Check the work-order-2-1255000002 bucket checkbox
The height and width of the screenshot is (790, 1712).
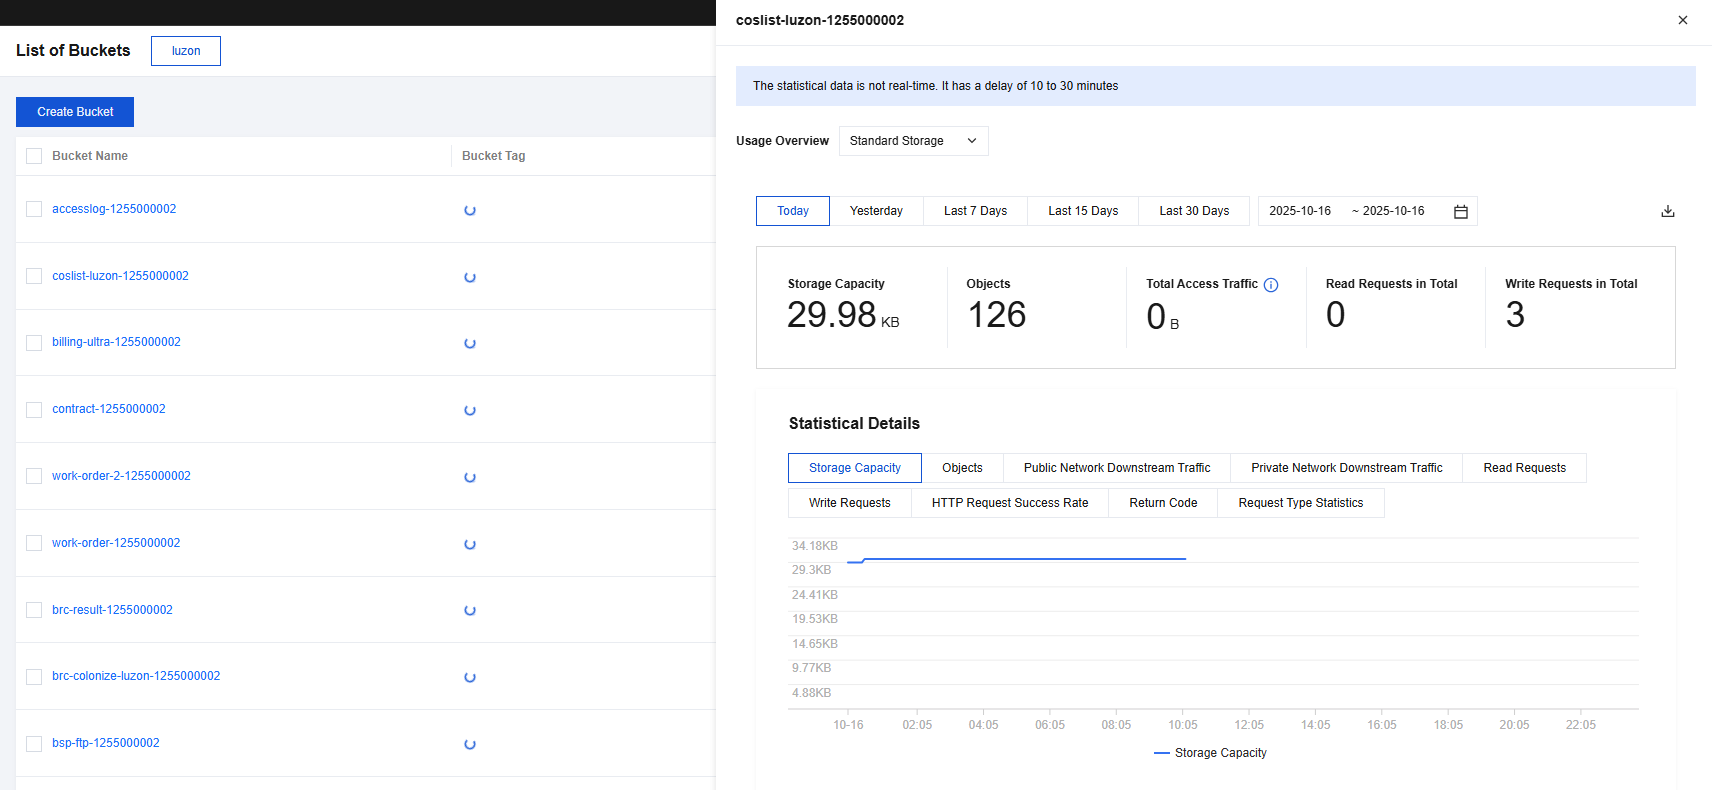34,476
